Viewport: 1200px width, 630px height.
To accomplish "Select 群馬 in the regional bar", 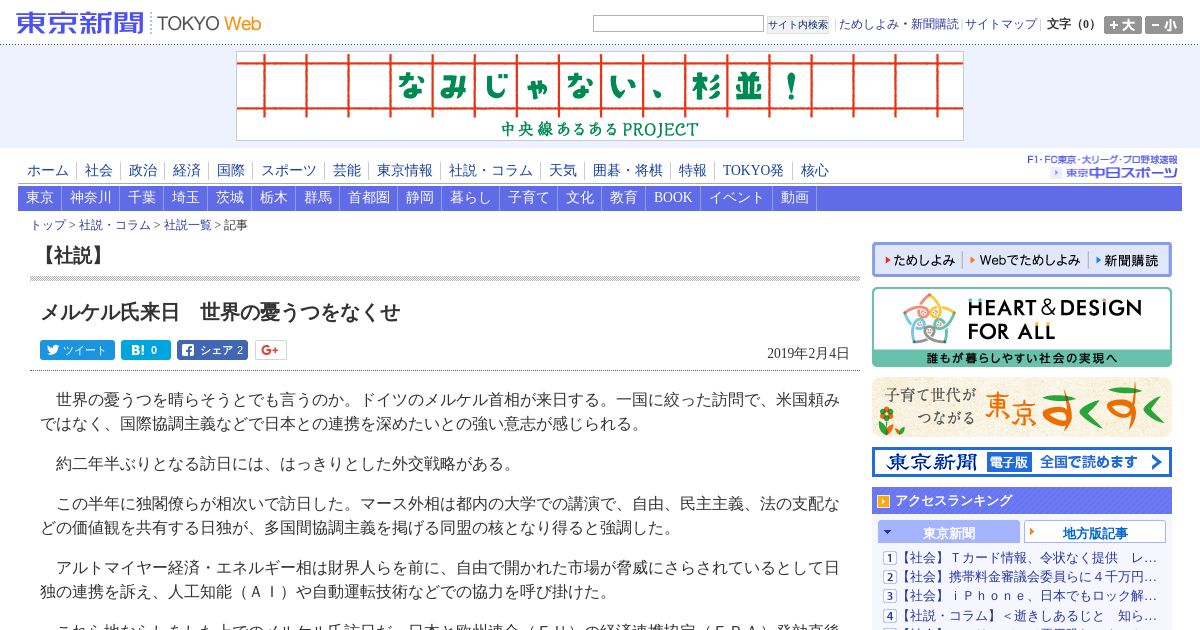I will [318, 198].
